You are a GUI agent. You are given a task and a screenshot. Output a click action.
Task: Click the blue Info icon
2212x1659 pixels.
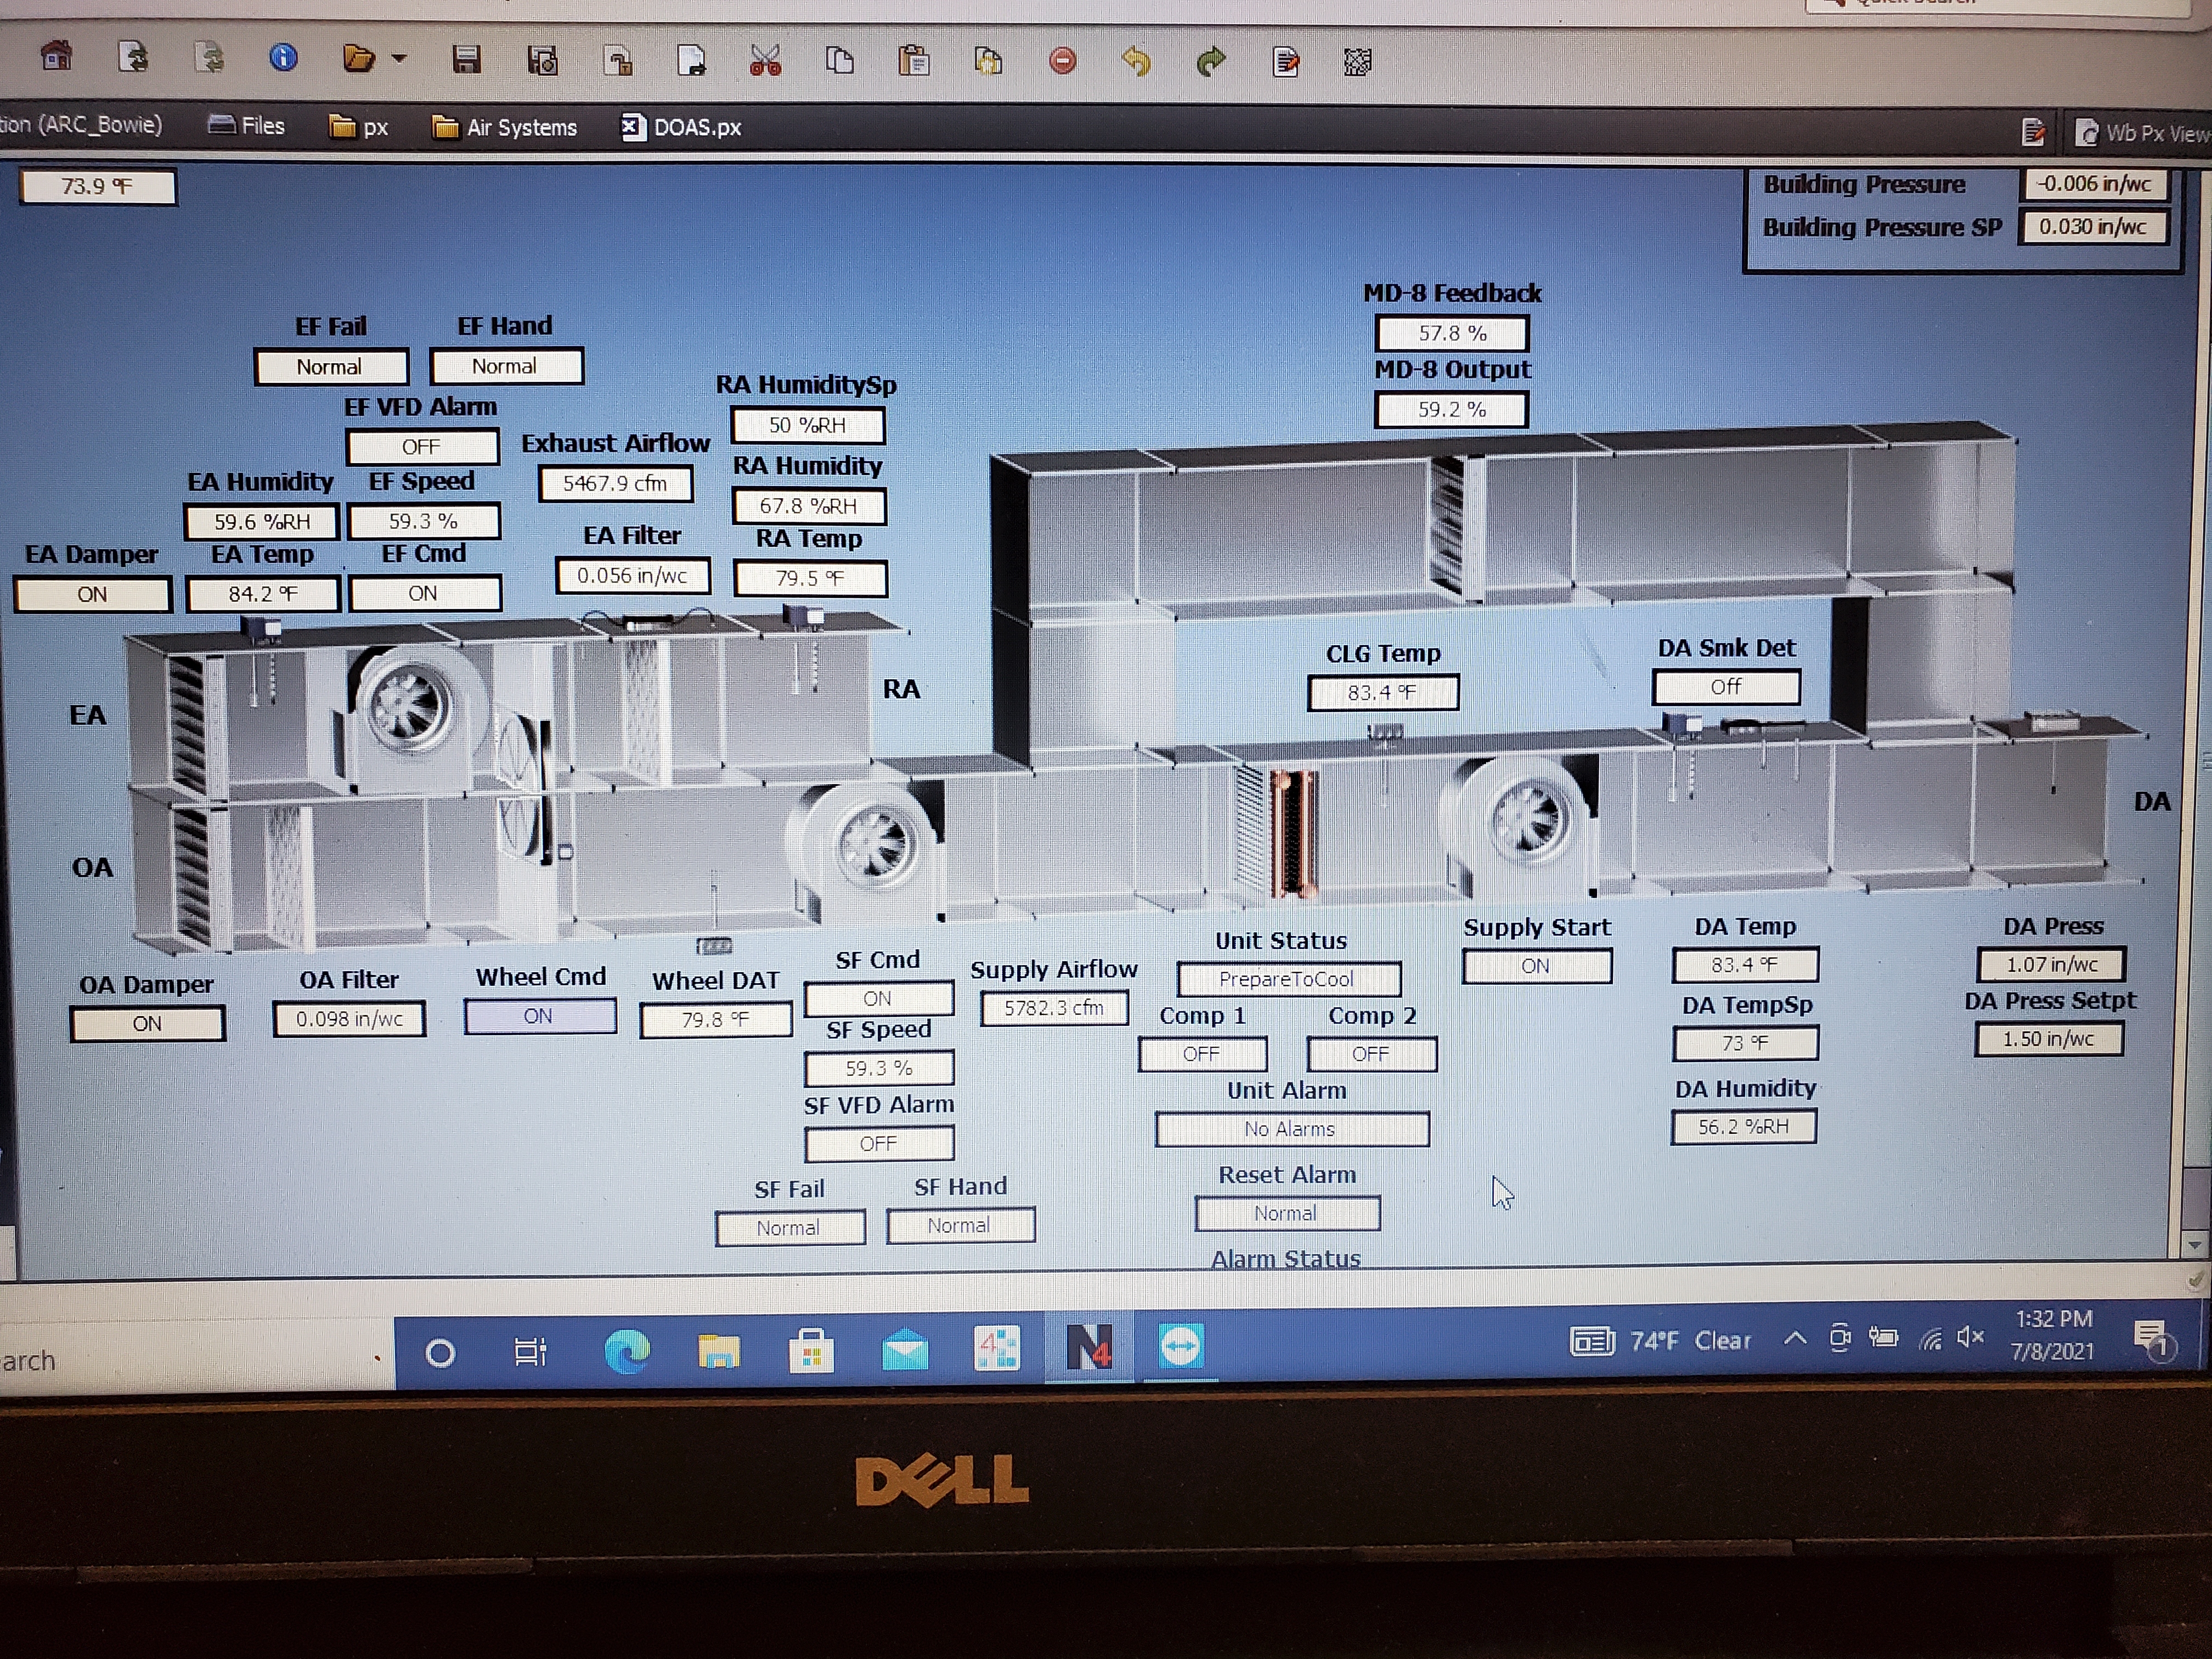click(x=283, y=57)
